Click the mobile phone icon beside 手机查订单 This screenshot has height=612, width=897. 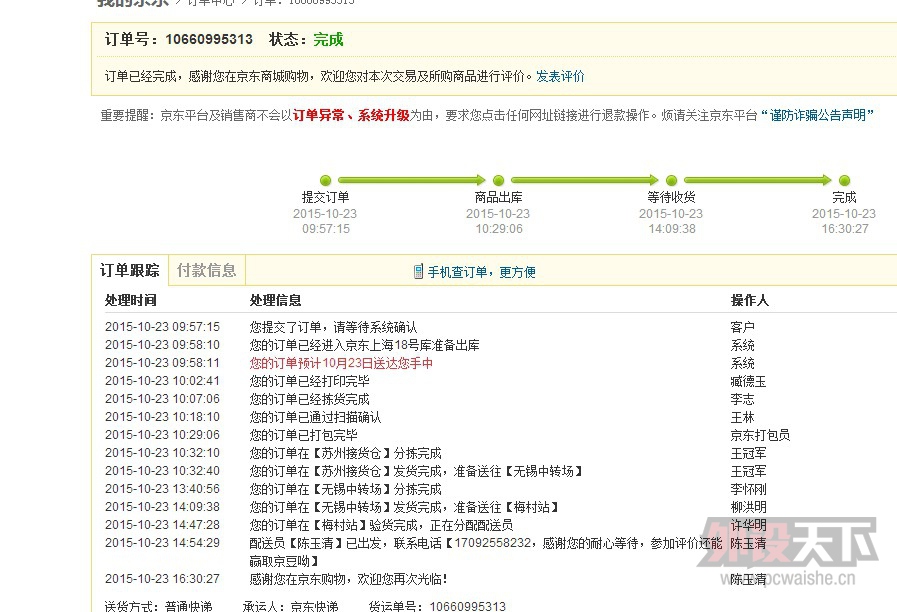(x=418, y=272)
